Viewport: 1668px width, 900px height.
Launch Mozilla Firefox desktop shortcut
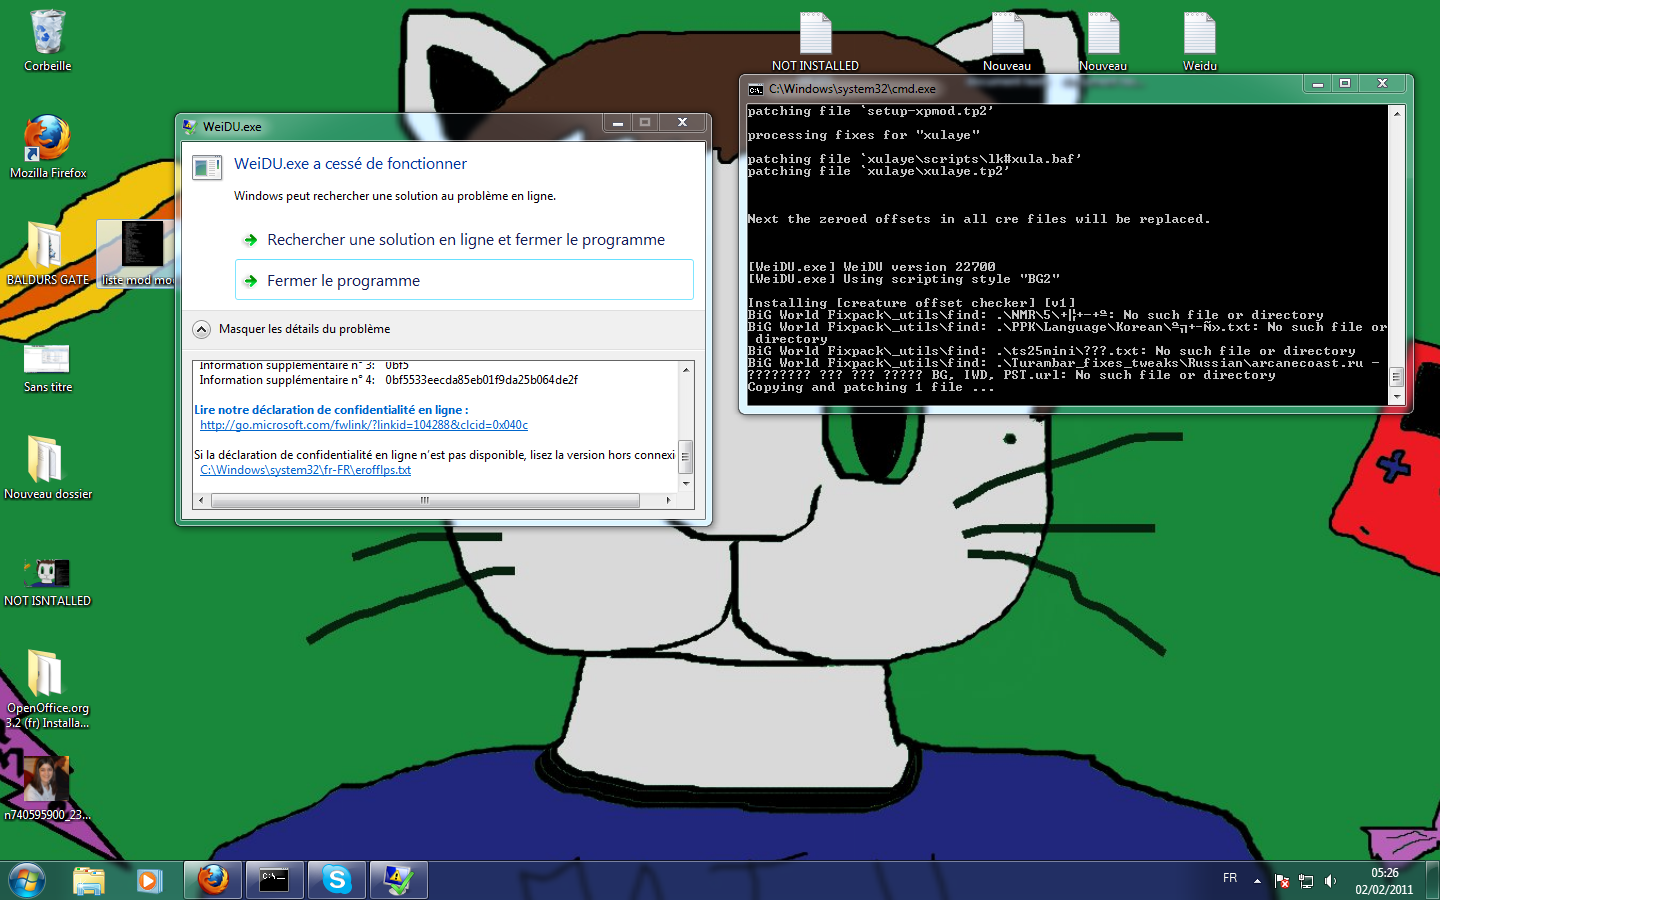pos(47,146)
